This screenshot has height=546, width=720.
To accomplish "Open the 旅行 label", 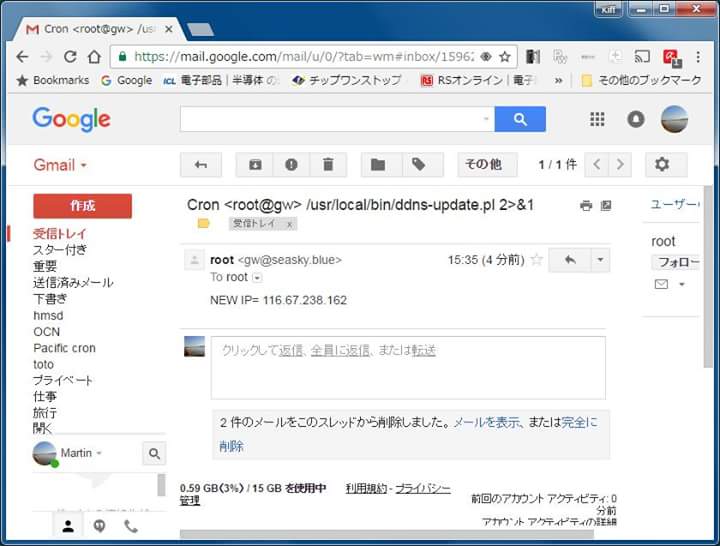I will pyautogui.click(x=45, y=413).
